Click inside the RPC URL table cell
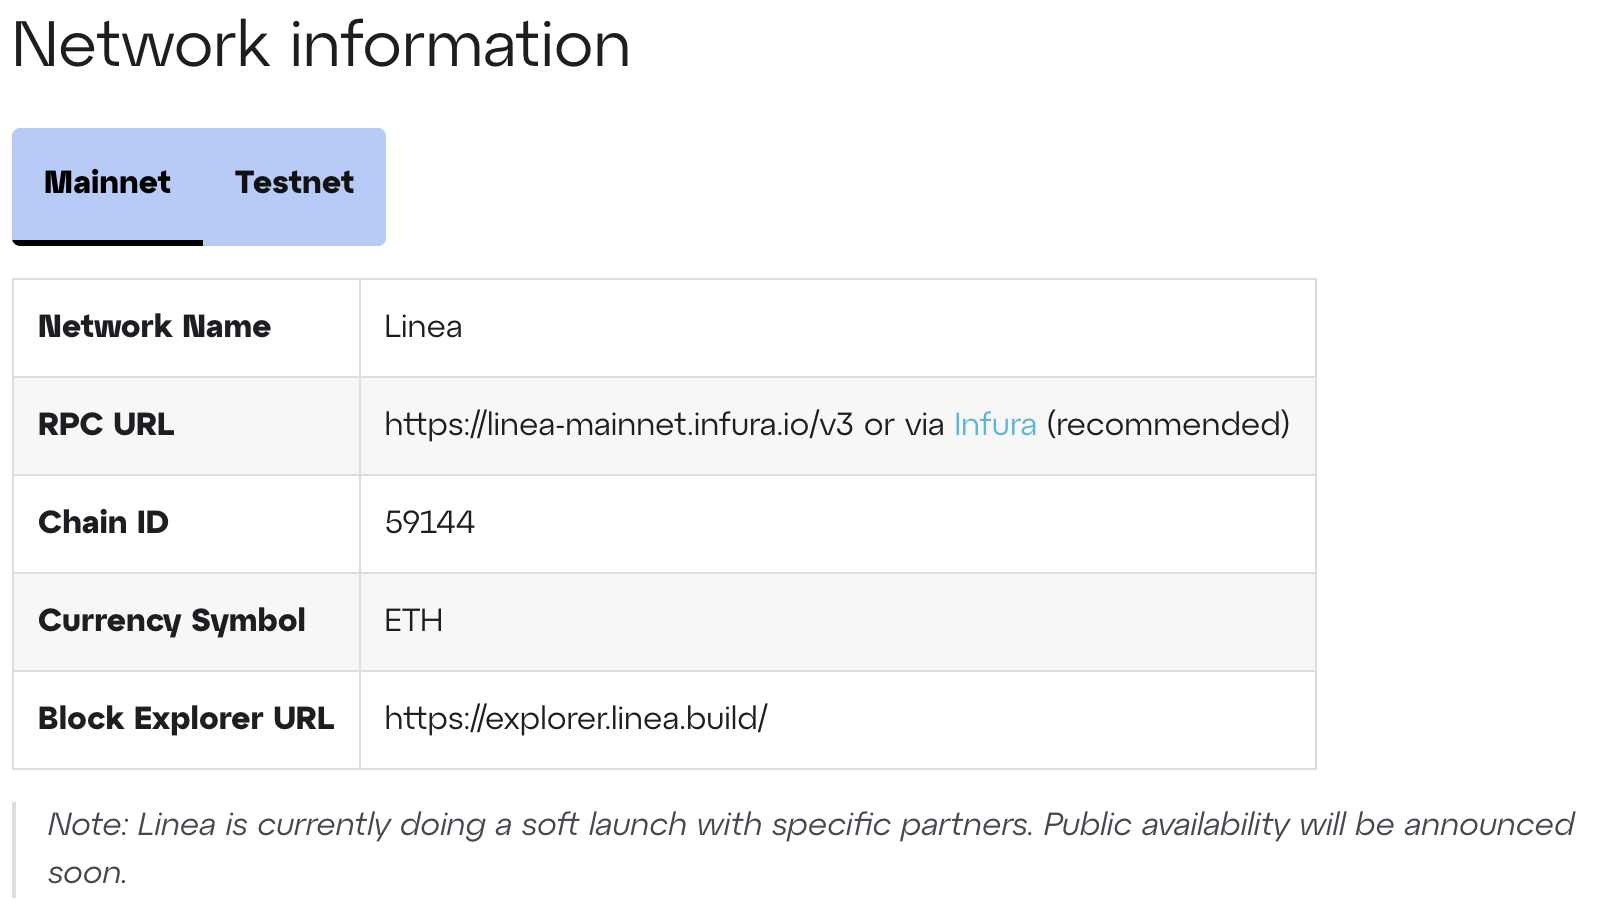 pos(838,424)
